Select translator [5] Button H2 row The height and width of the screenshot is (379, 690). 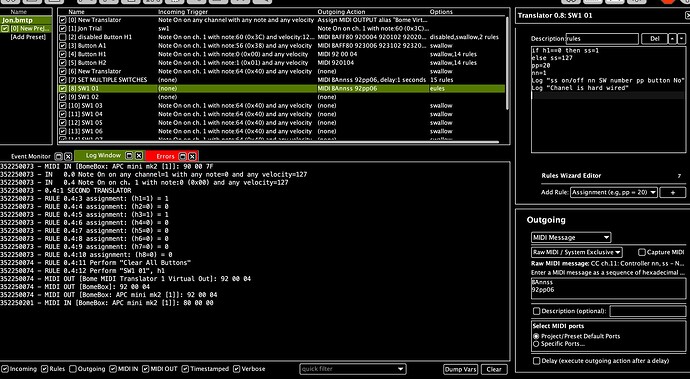pyautogui.click(x=282, y=63)
